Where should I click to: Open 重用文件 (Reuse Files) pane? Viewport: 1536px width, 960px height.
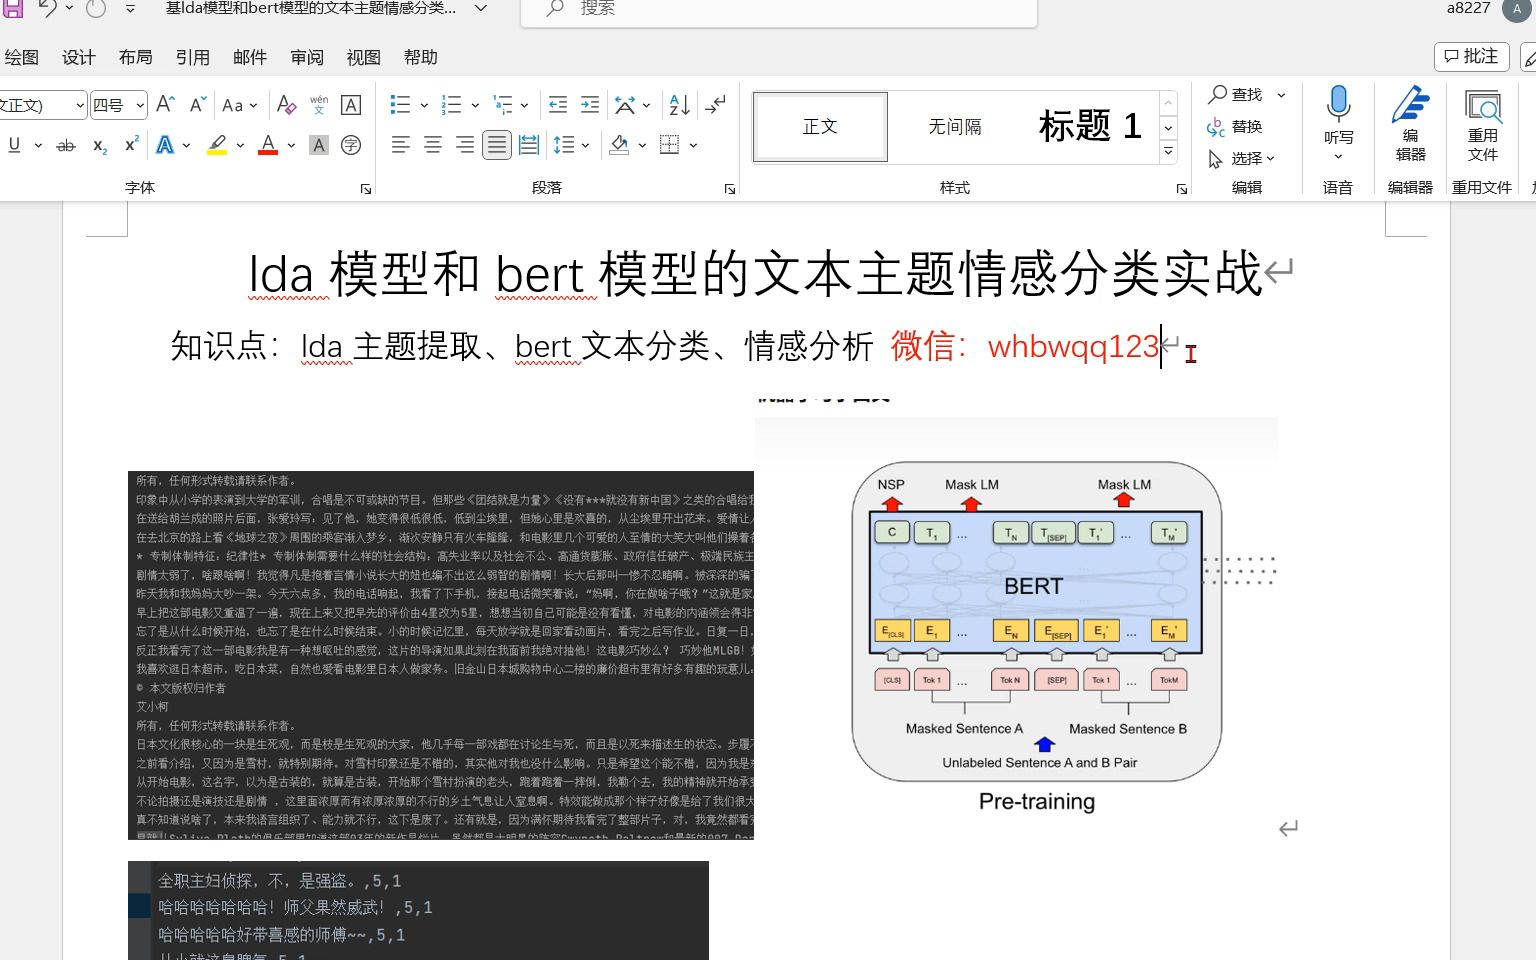pos(1483,123)
